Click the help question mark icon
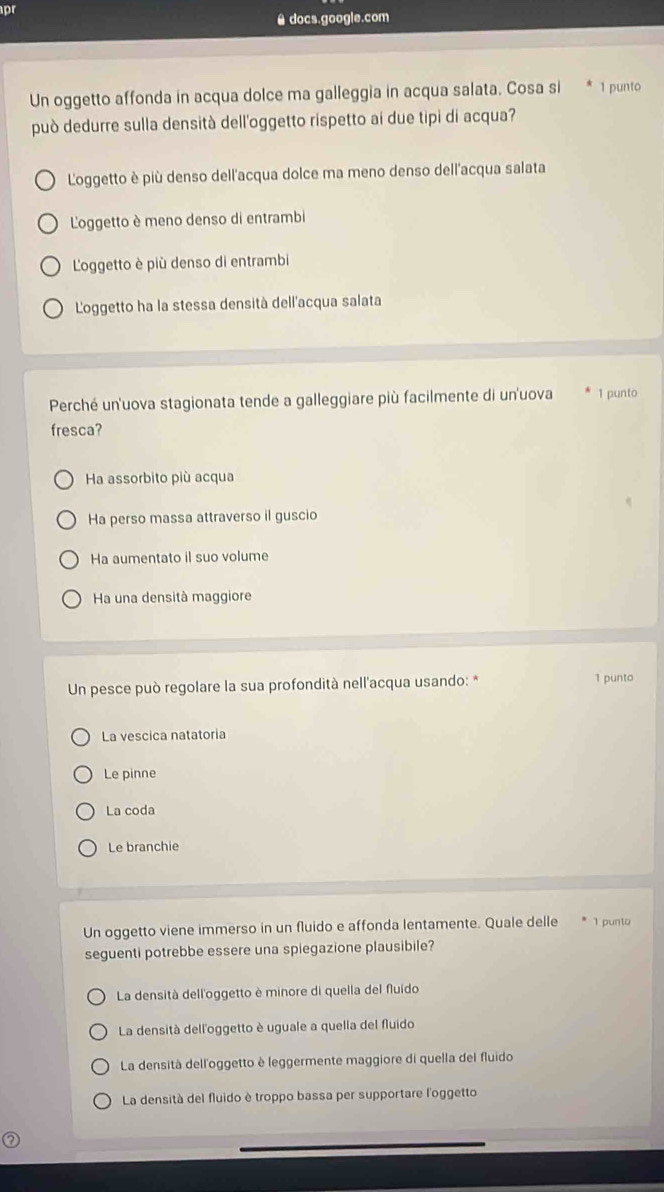 click(11, 1139)
